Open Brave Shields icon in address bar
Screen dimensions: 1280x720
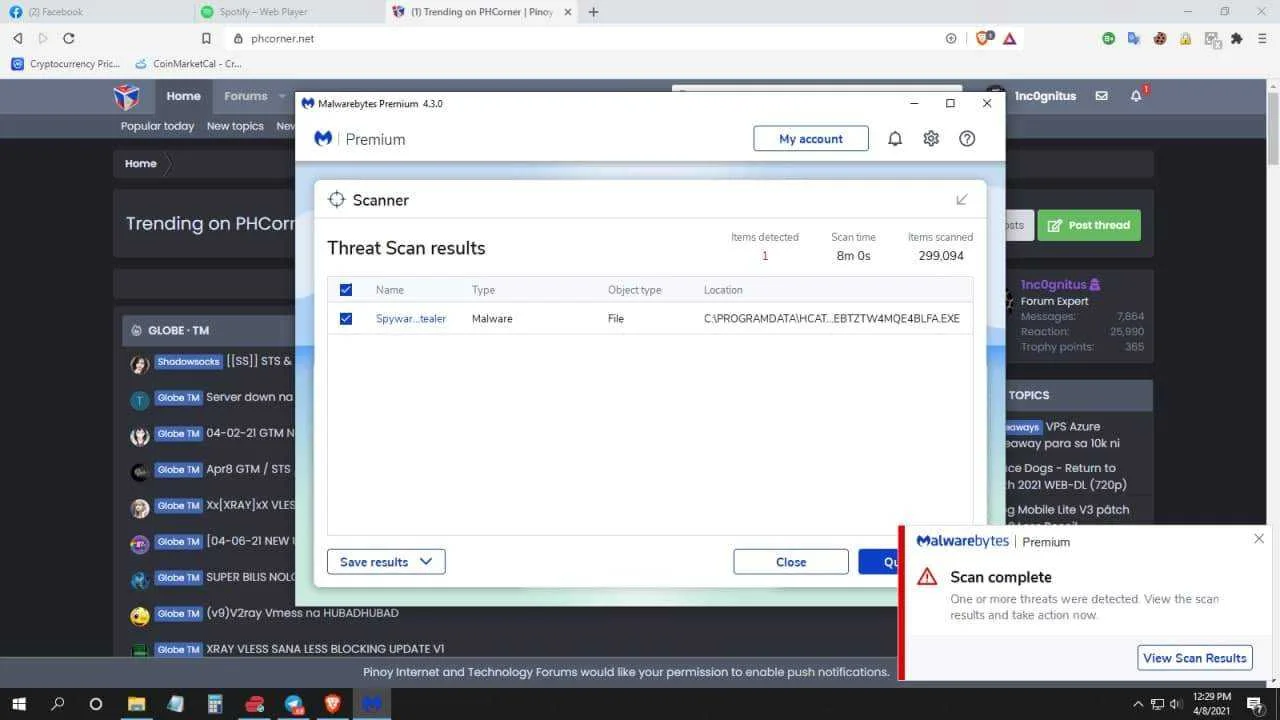(x=983, y=38)
